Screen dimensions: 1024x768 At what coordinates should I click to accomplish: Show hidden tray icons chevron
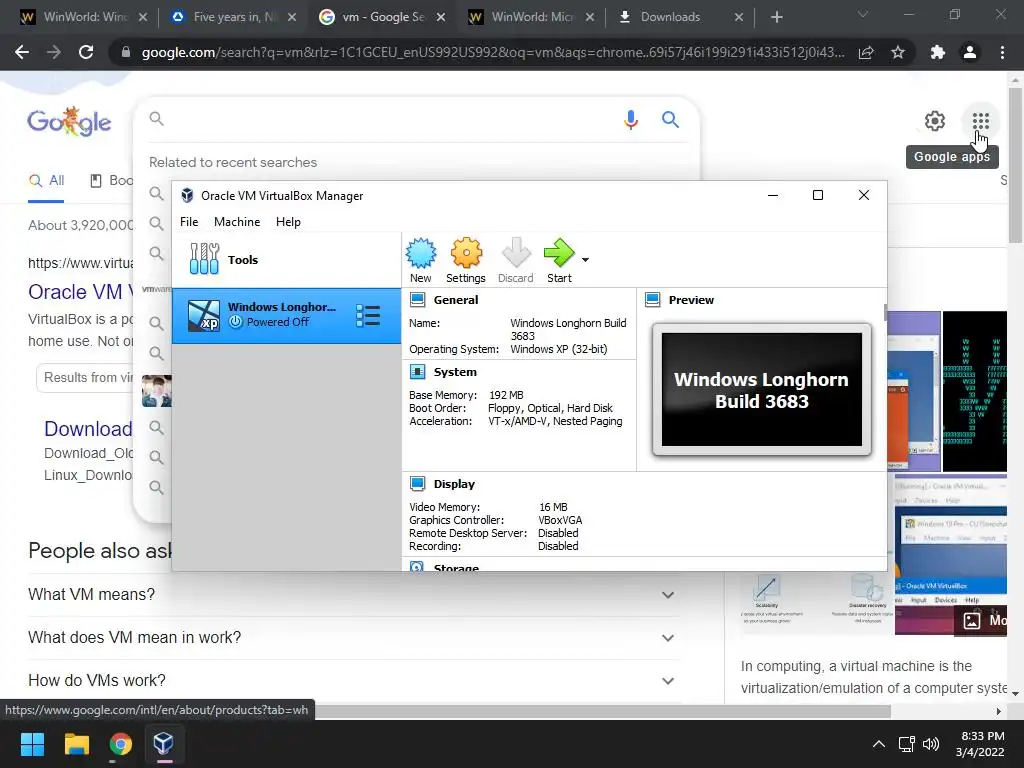pos(879,744)
